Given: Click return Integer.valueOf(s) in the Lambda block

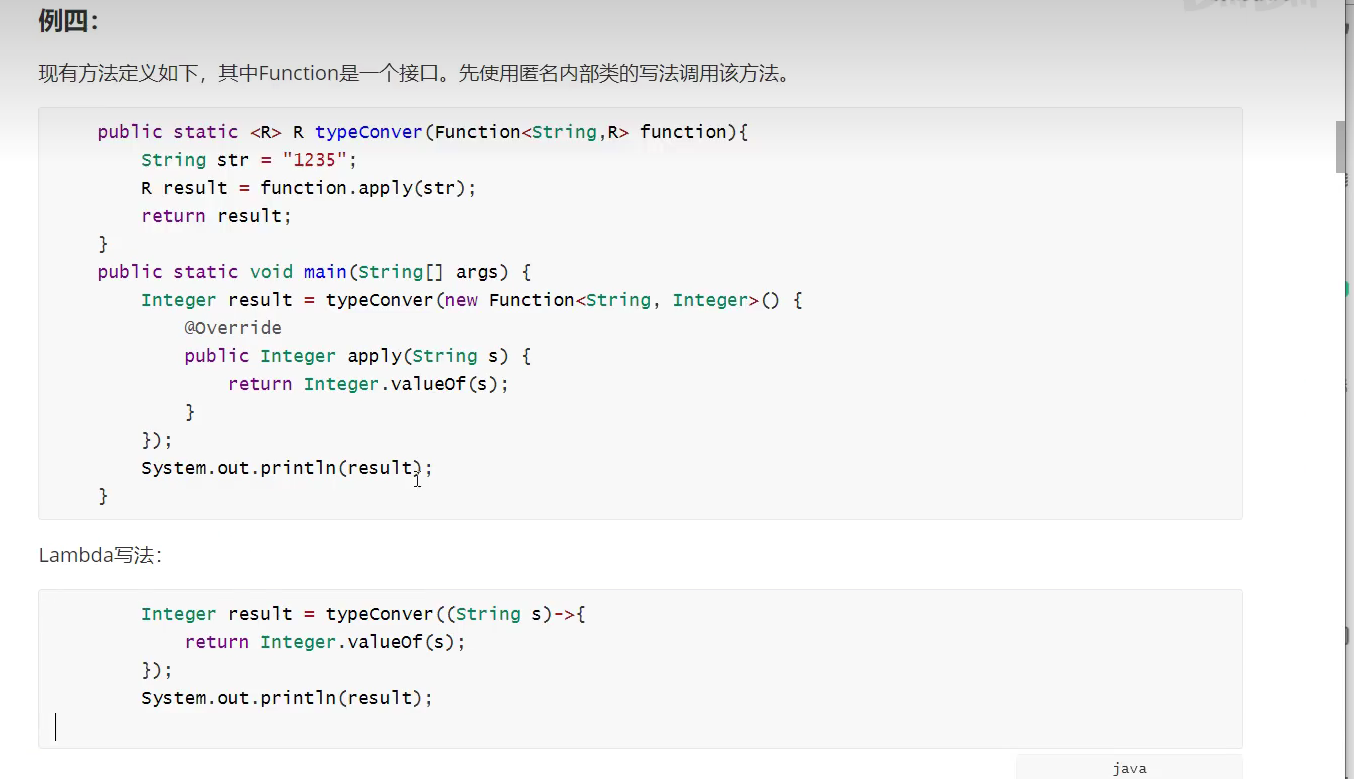Looking at the screenshot, I should [325, 642].
